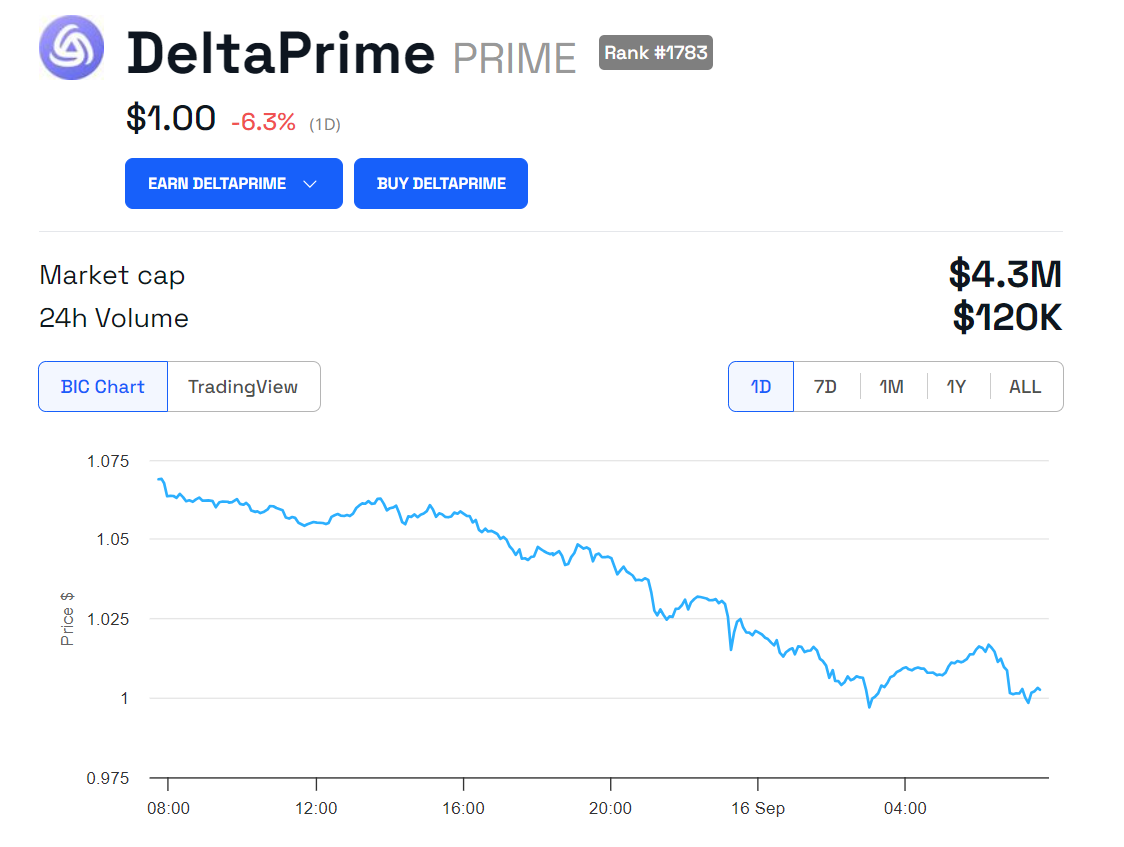Expand the Earn DeltaPrime dropdown chevron
This screenshot has width=1124, height=847.
click(310, 184)
